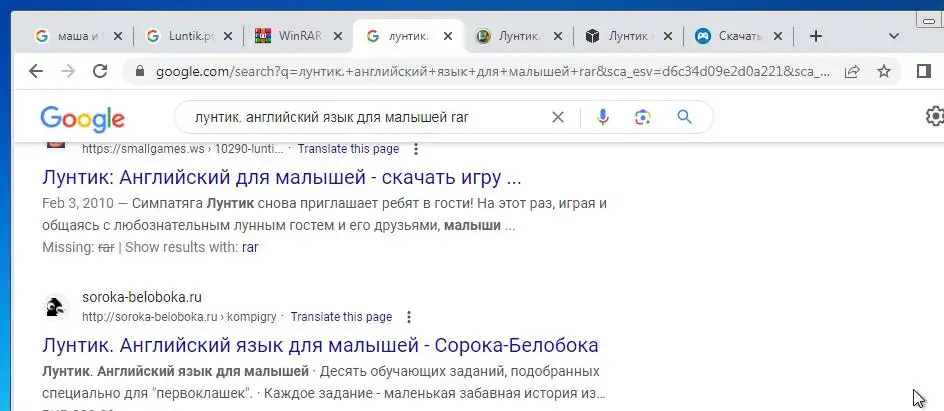Open 'Лунтик. Английский язык для малышей - Сорока-Белобока' result

tap(320, 345)
